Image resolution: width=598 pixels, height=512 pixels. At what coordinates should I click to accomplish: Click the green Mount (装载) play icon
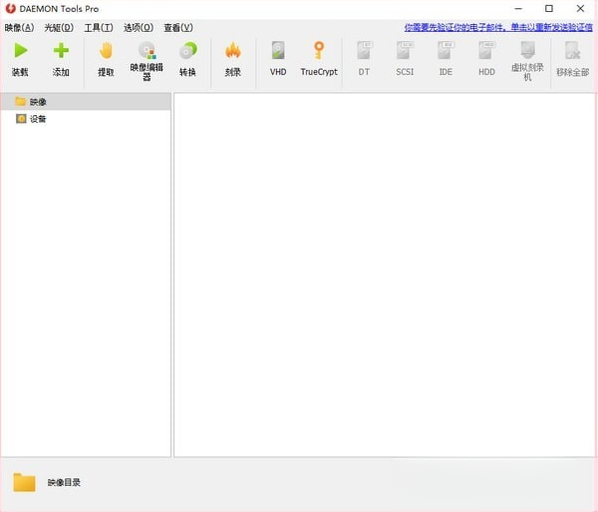(x=20, y=50)
